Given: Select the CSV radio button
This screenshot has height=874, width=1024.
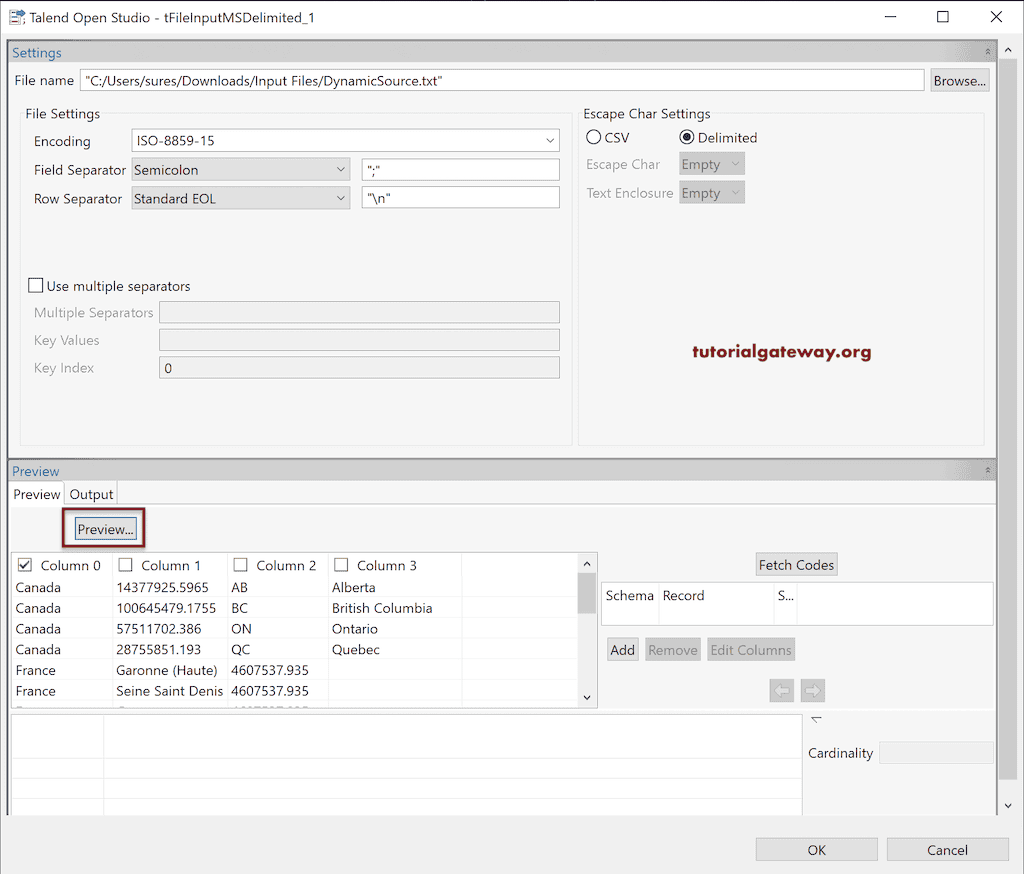Looking at the screenshot, I should click(x=595, y=137).
